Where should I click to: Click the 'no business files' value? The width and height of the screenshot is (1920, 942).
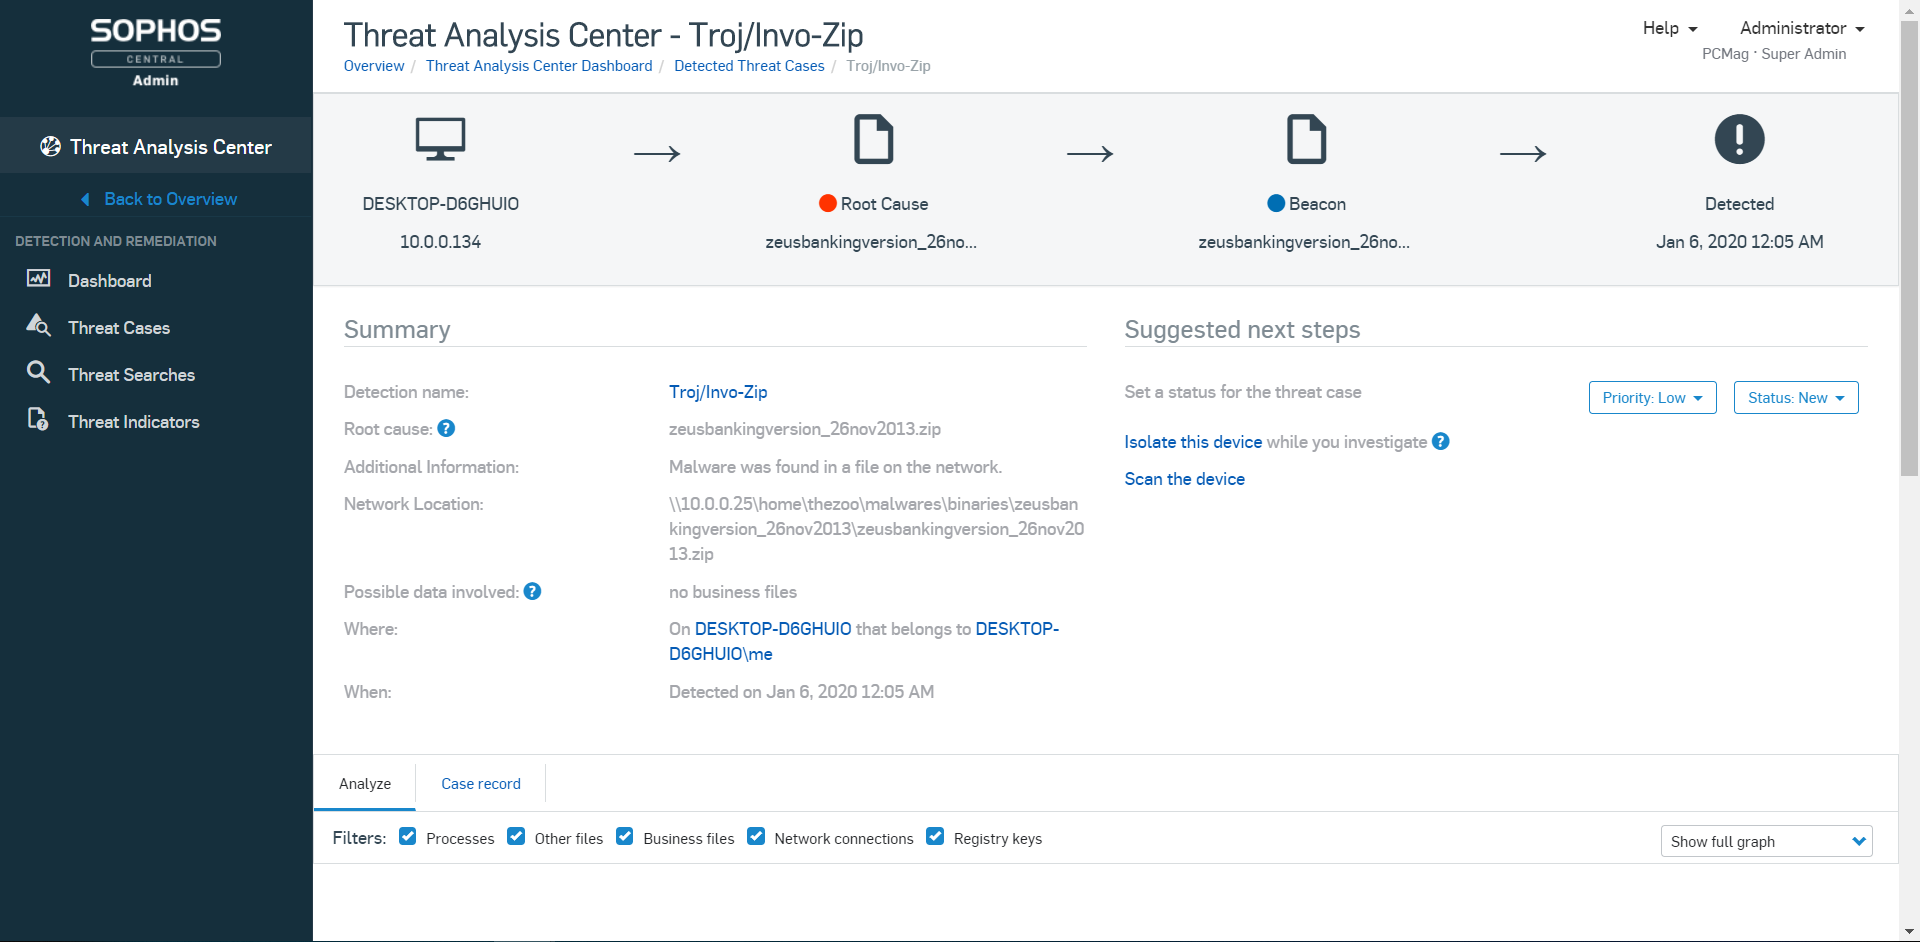coord(733,592)
